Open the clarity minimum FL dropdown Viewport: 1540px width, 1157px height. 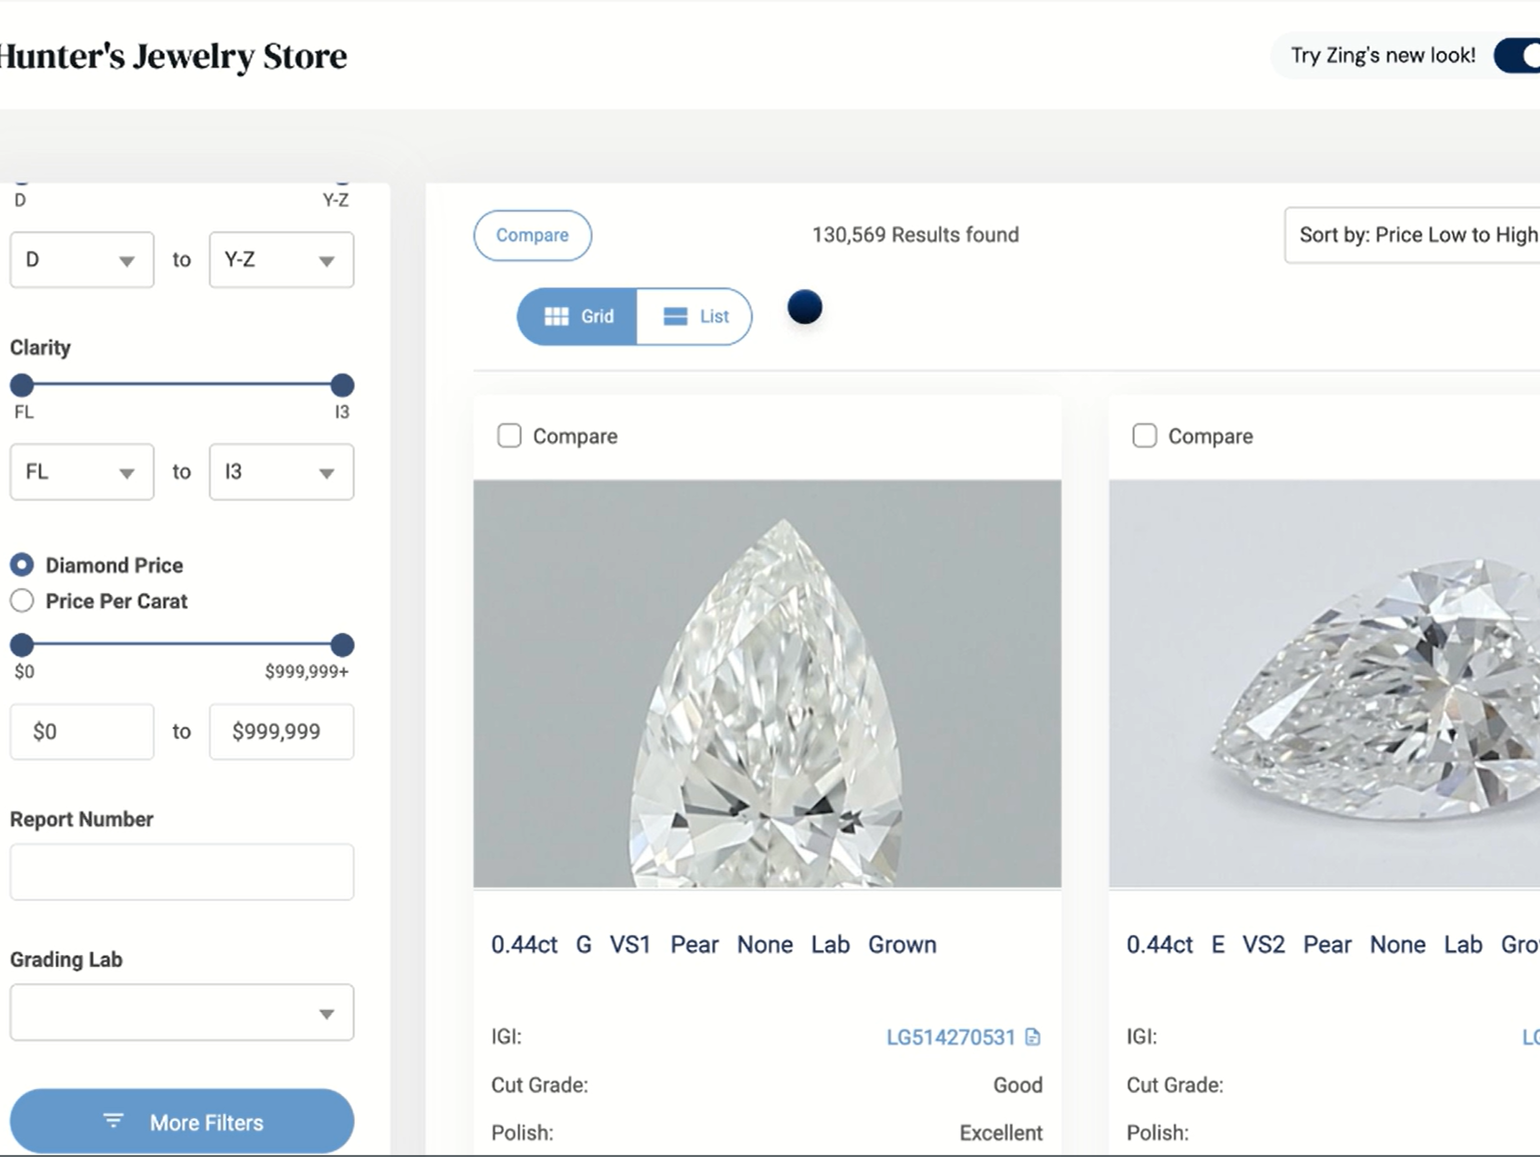(82, 472)
